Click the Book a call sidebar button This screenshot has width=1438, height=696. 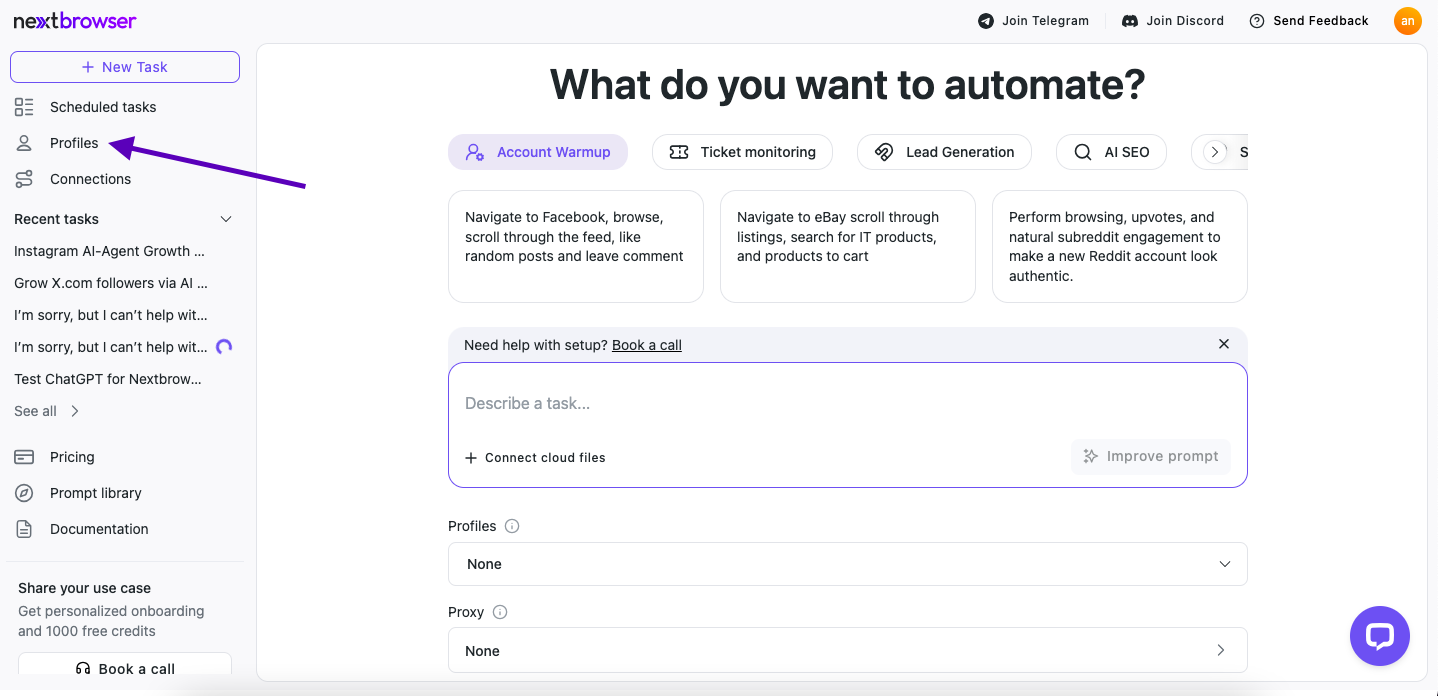(x=125, y=669)
